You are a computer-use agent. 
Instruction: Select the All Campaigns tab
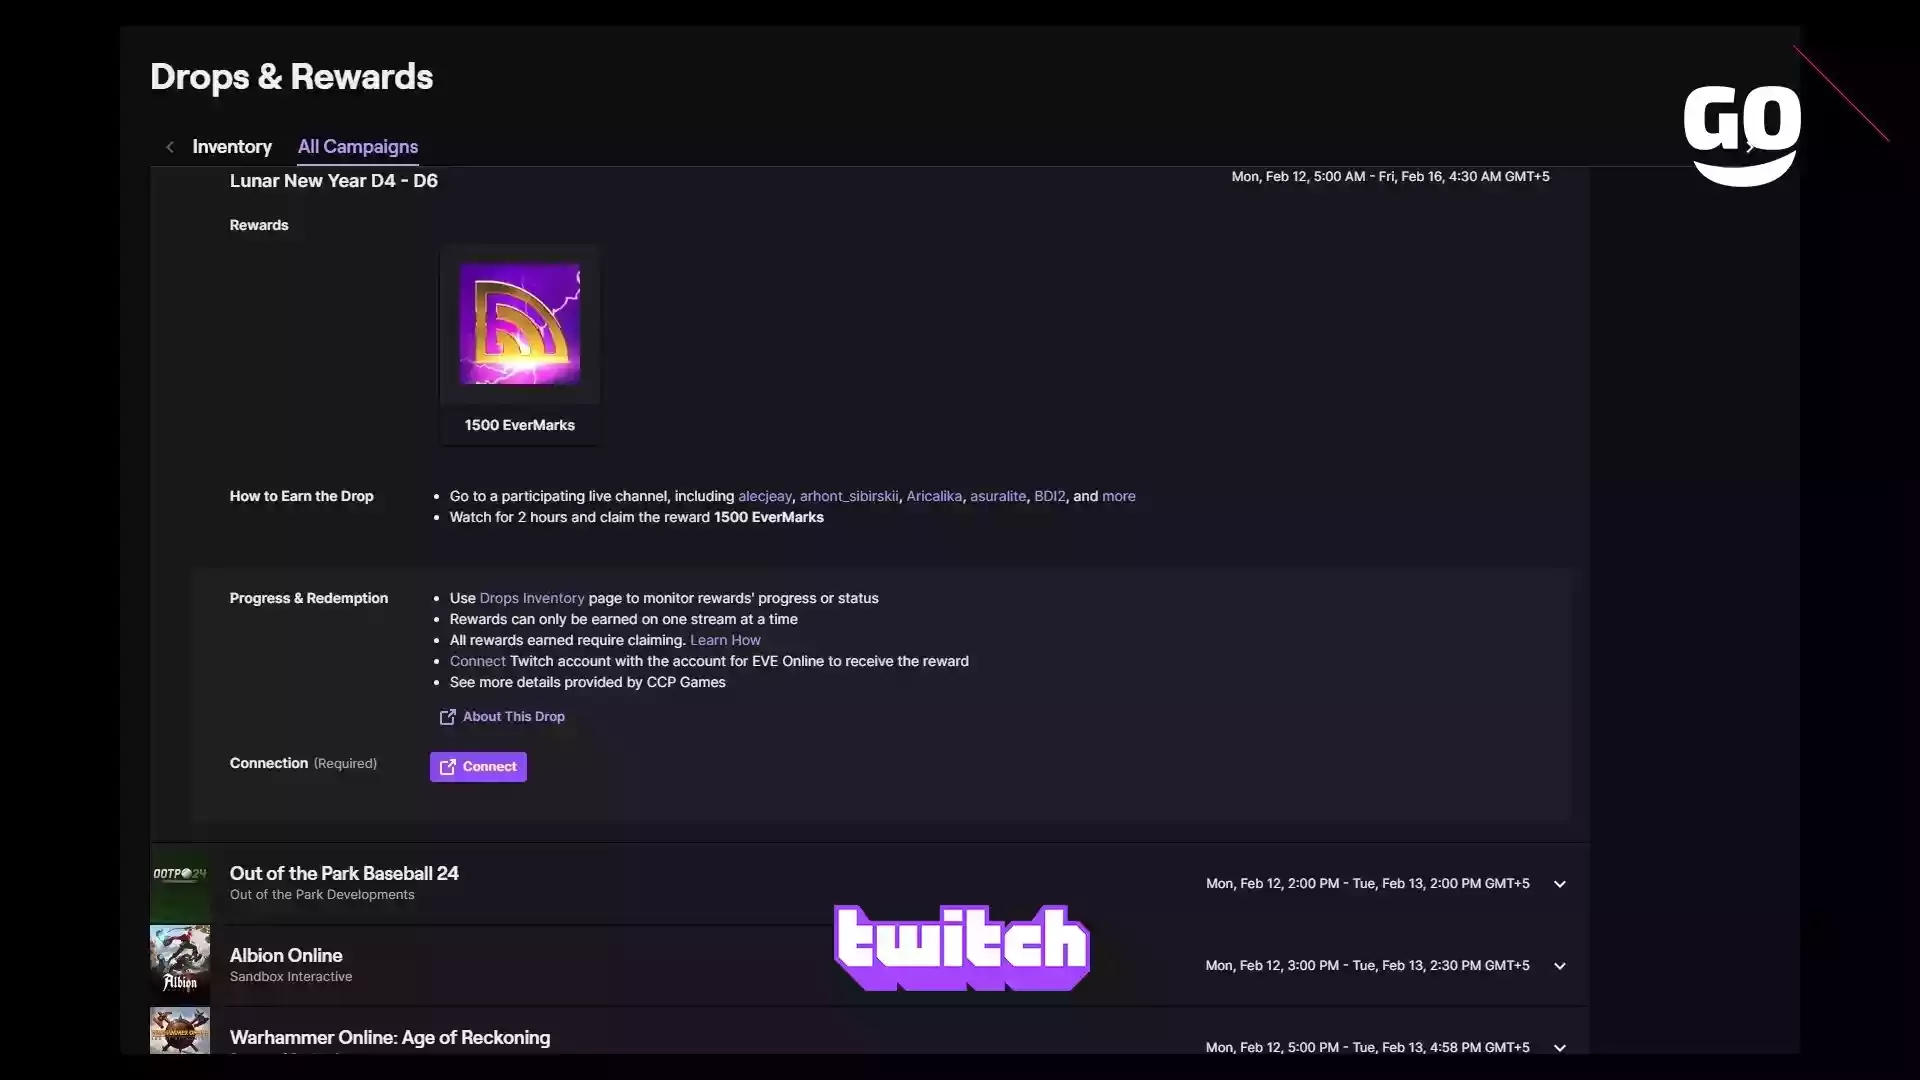358,147
